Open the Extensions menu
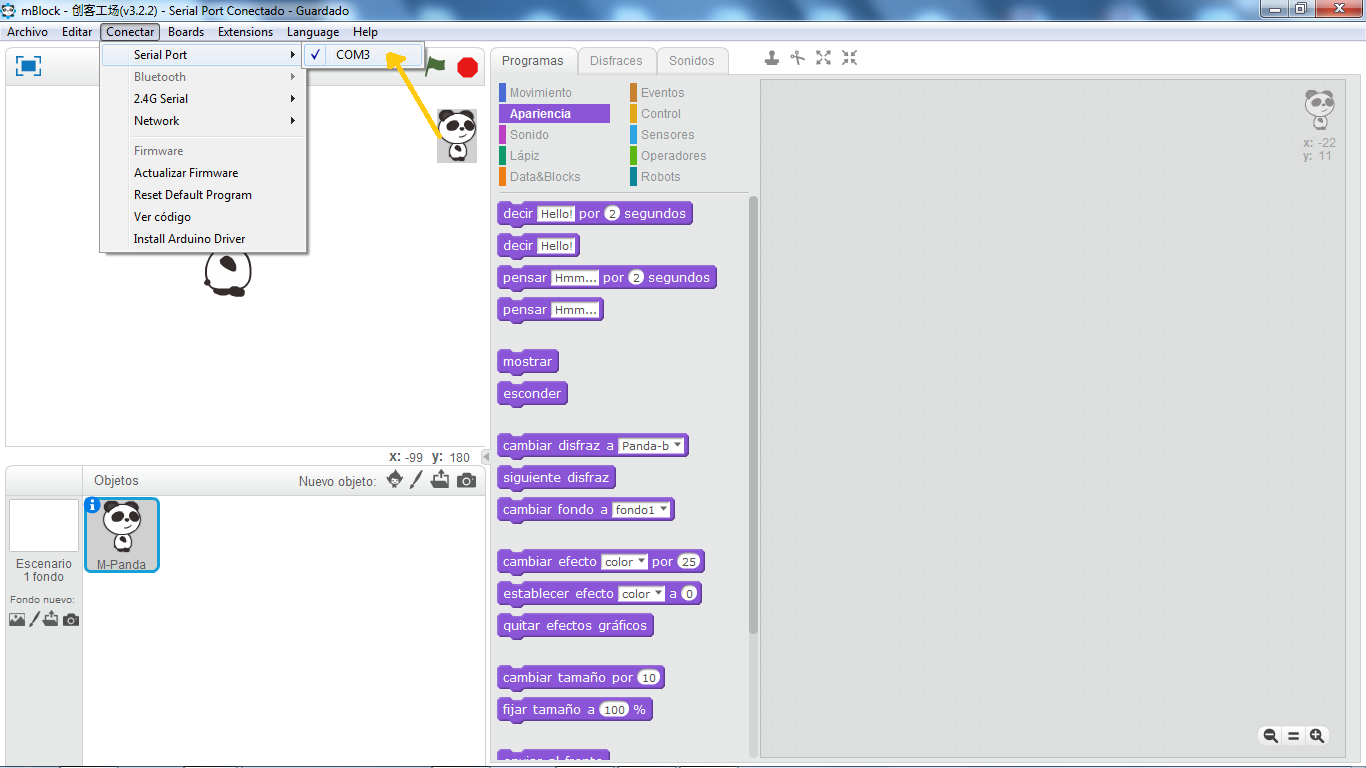This screenshot has width=1366, height=768. (245, 32)
